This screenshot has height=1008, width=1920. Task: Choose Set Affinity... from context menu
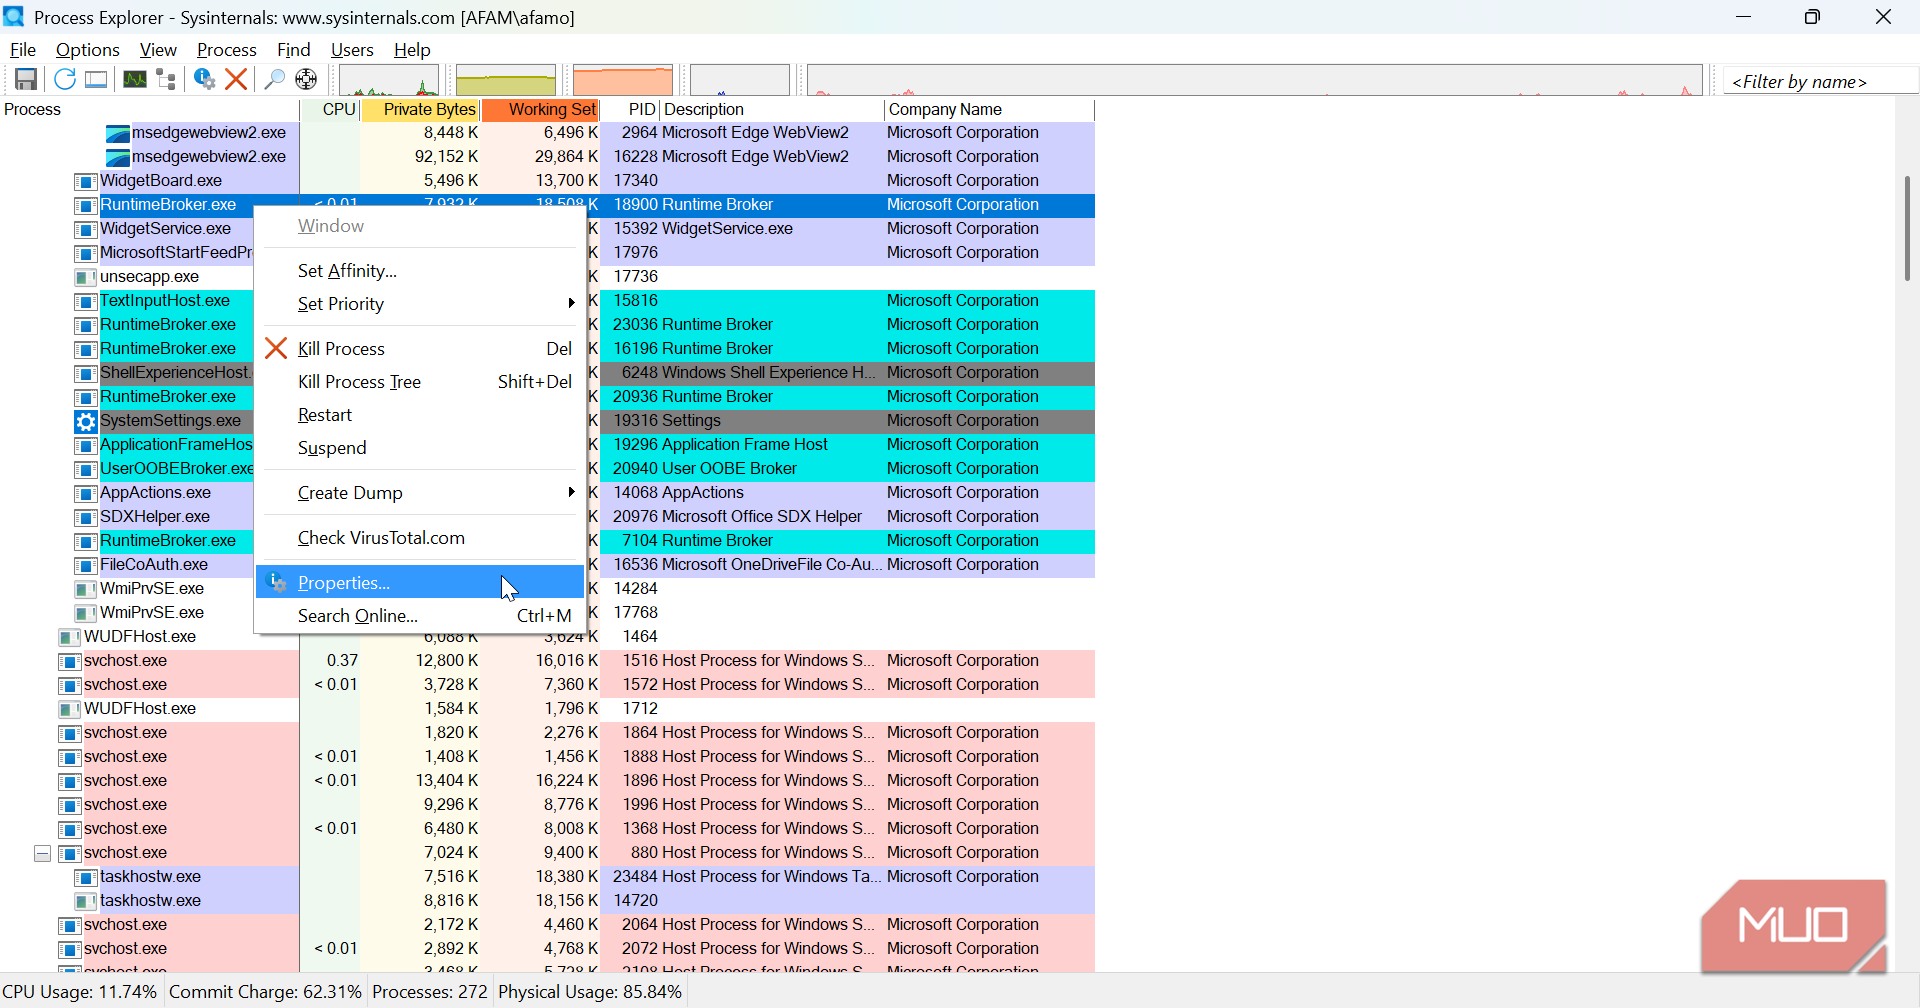[x=420, y=271]
